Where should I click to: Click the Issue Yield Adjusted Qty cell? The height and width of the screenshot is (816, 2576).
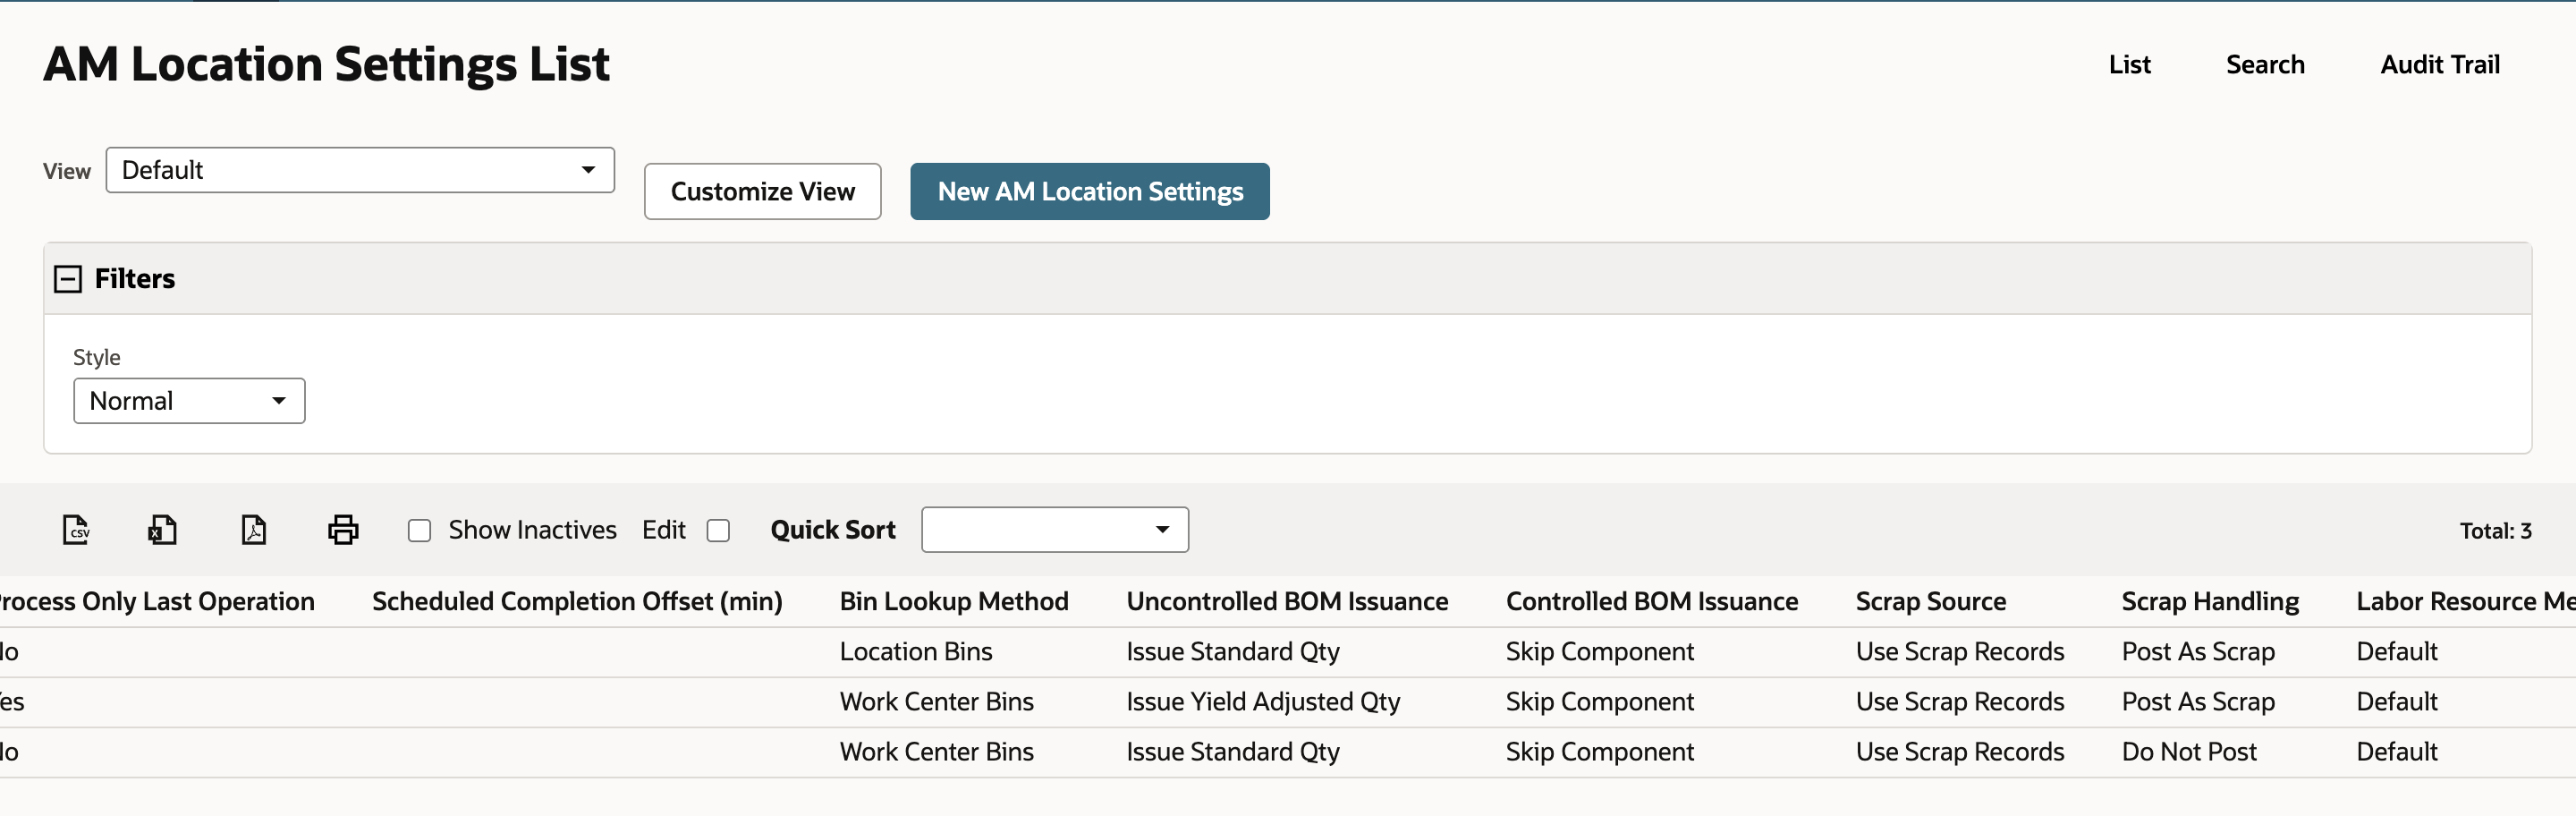[1263, 702]
